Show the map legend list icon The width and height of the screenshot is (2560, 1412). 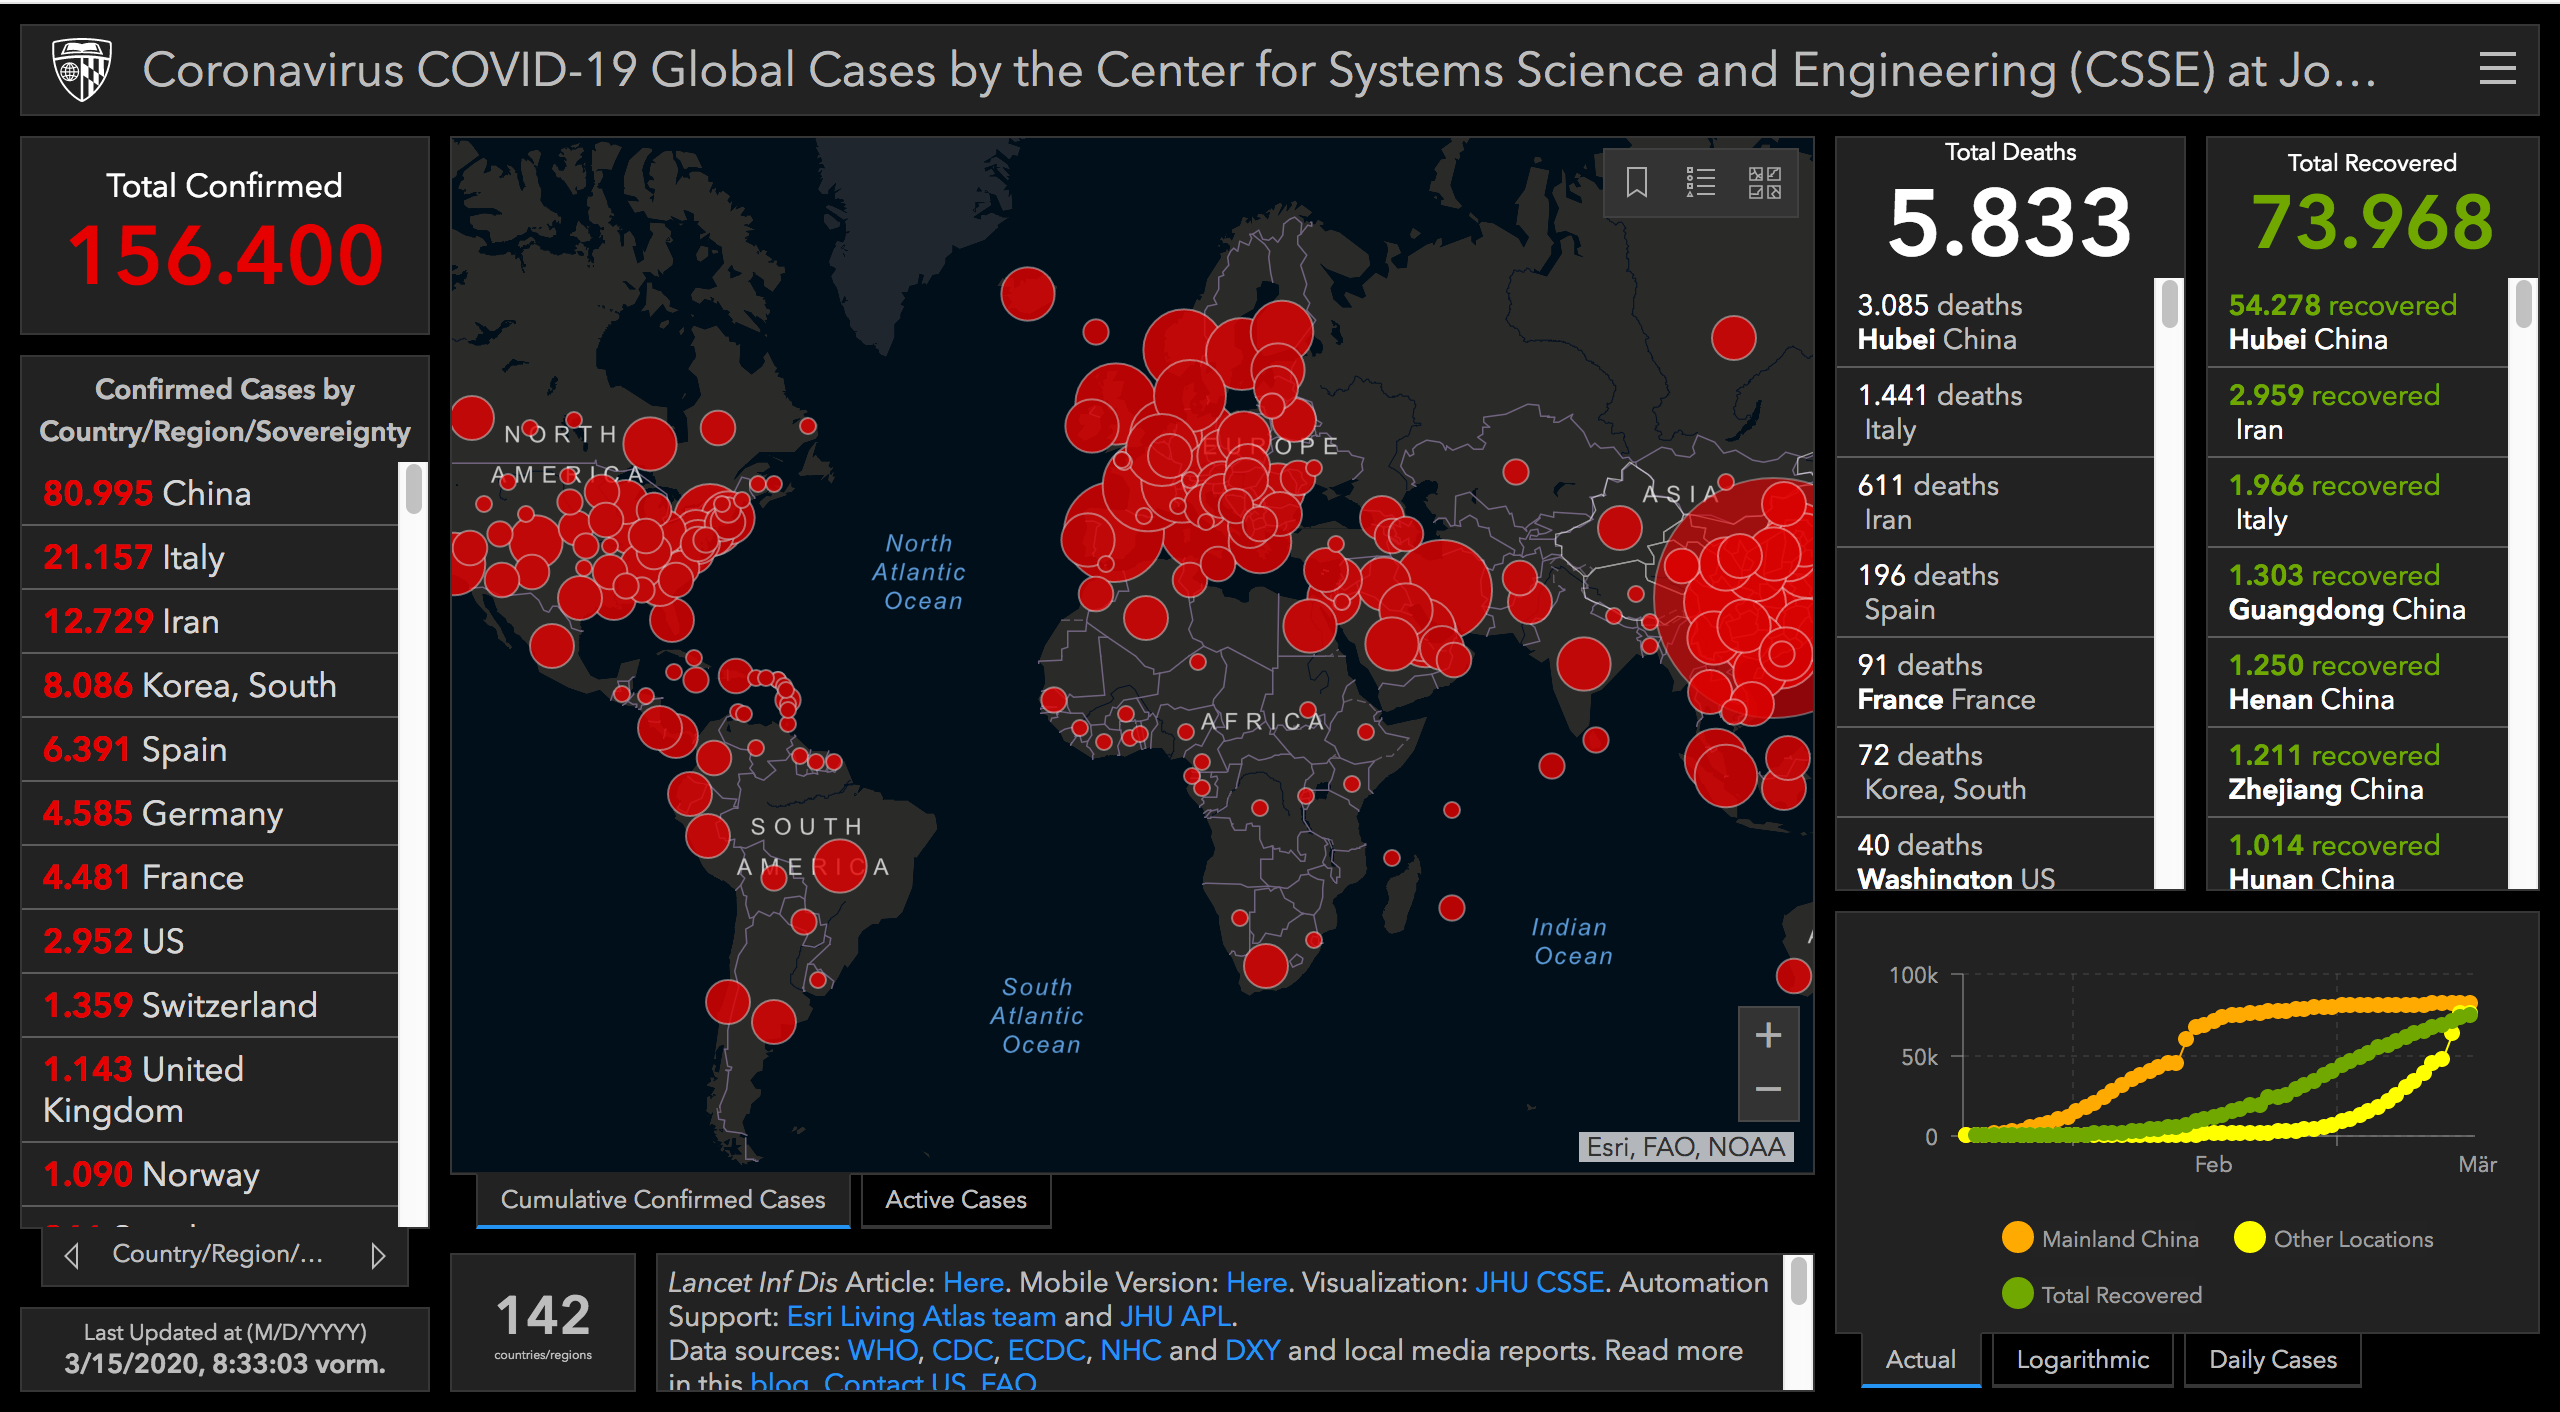point(1700,183)
